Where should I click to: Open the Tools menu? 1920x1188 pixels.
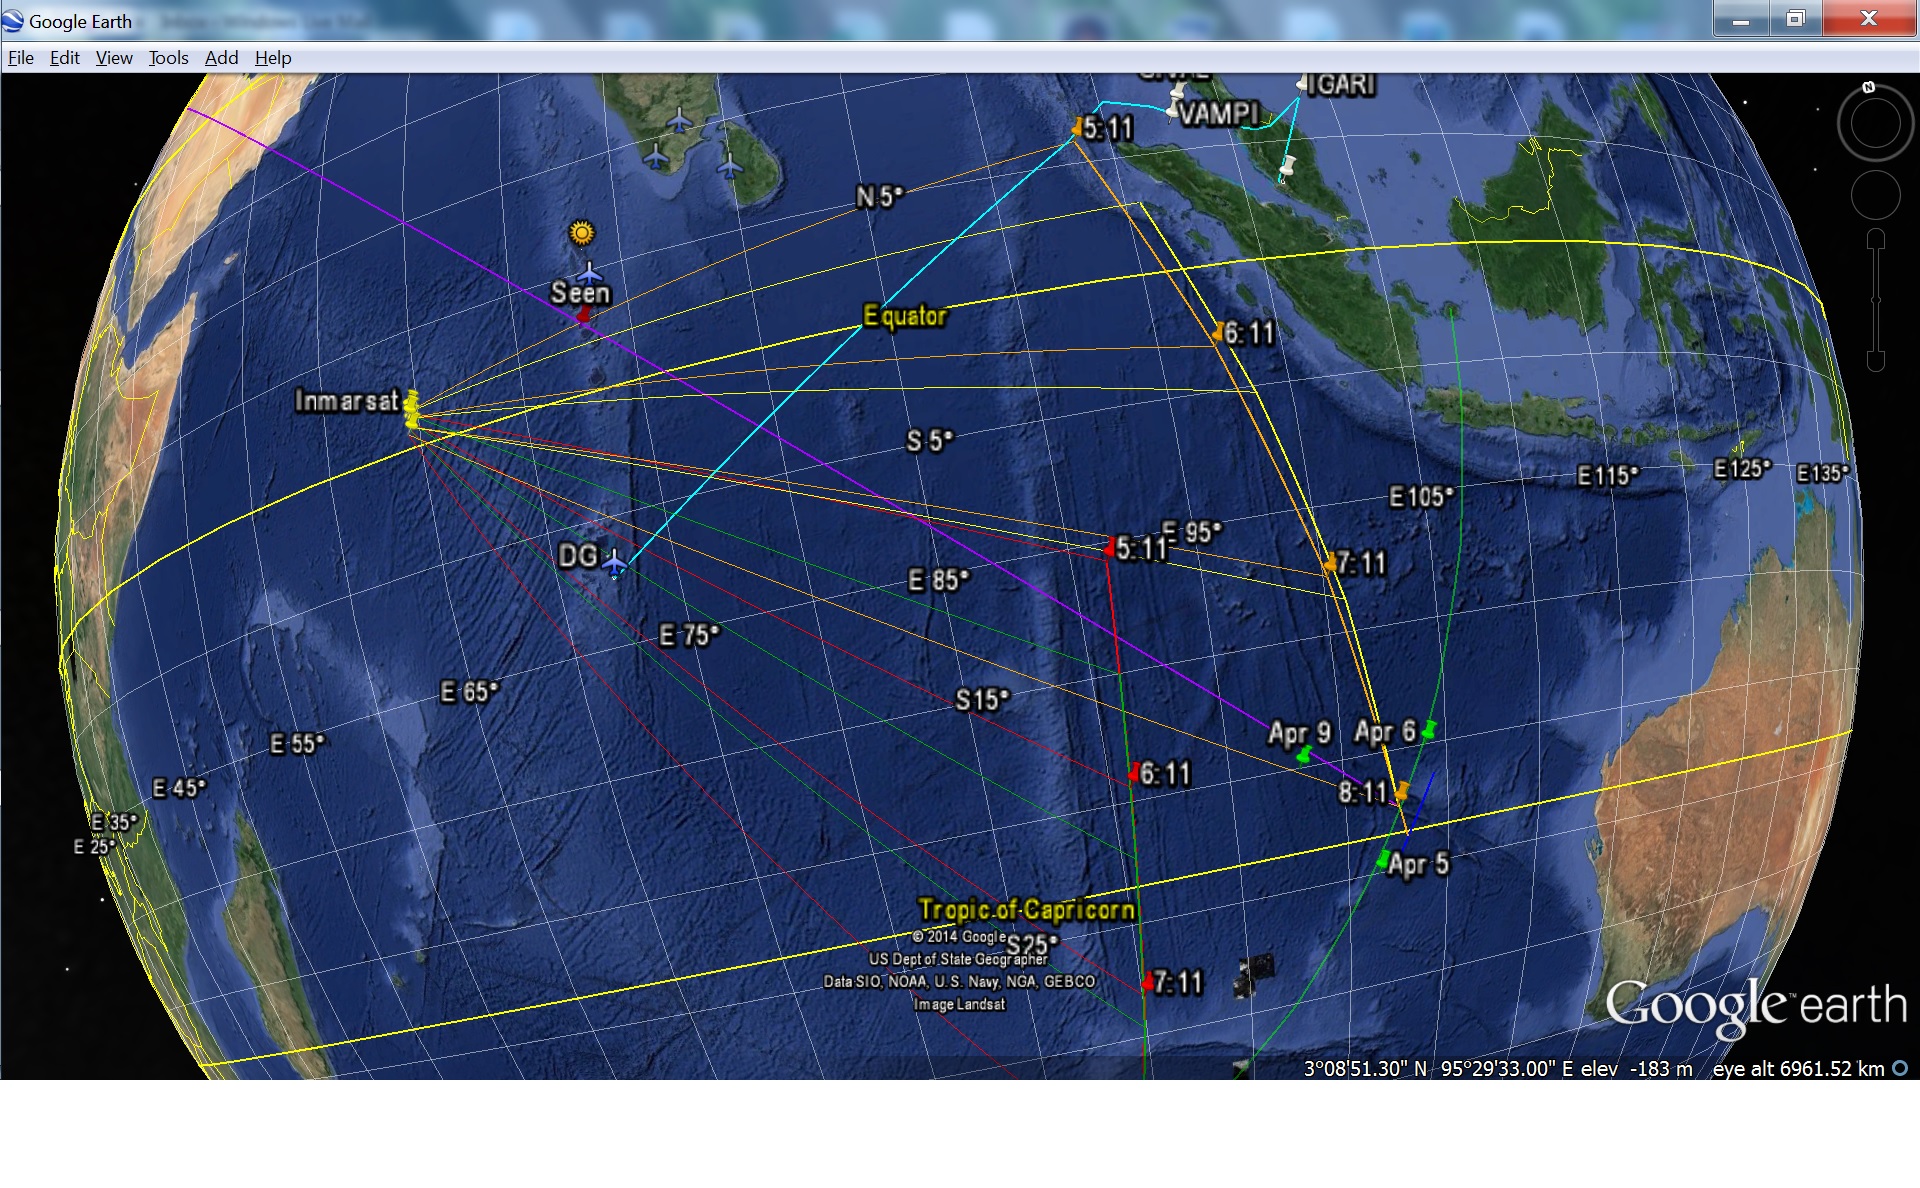tap(168, 58)
